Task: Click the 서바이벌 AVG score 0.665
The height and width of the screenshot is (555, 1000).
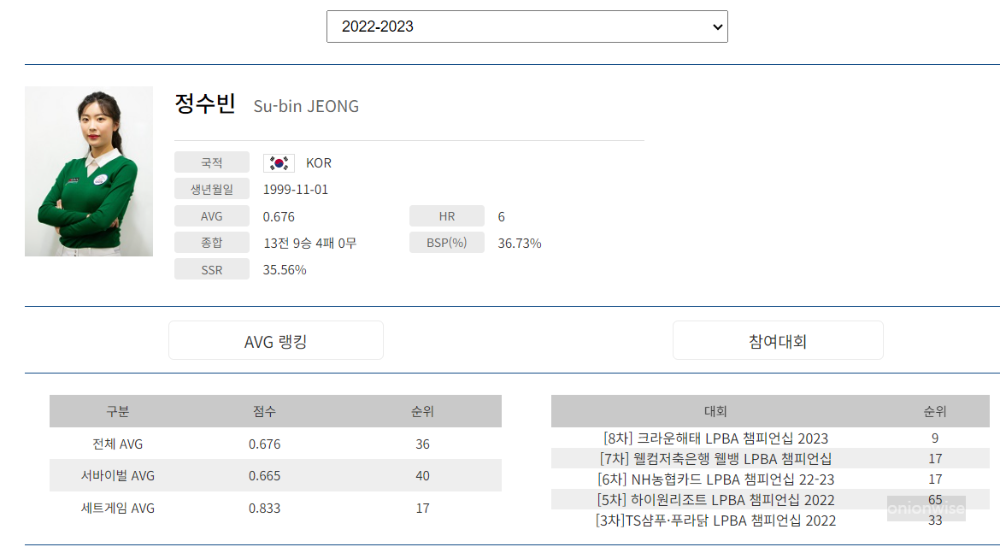Action: pyautogui.click(x=264, y=476)
